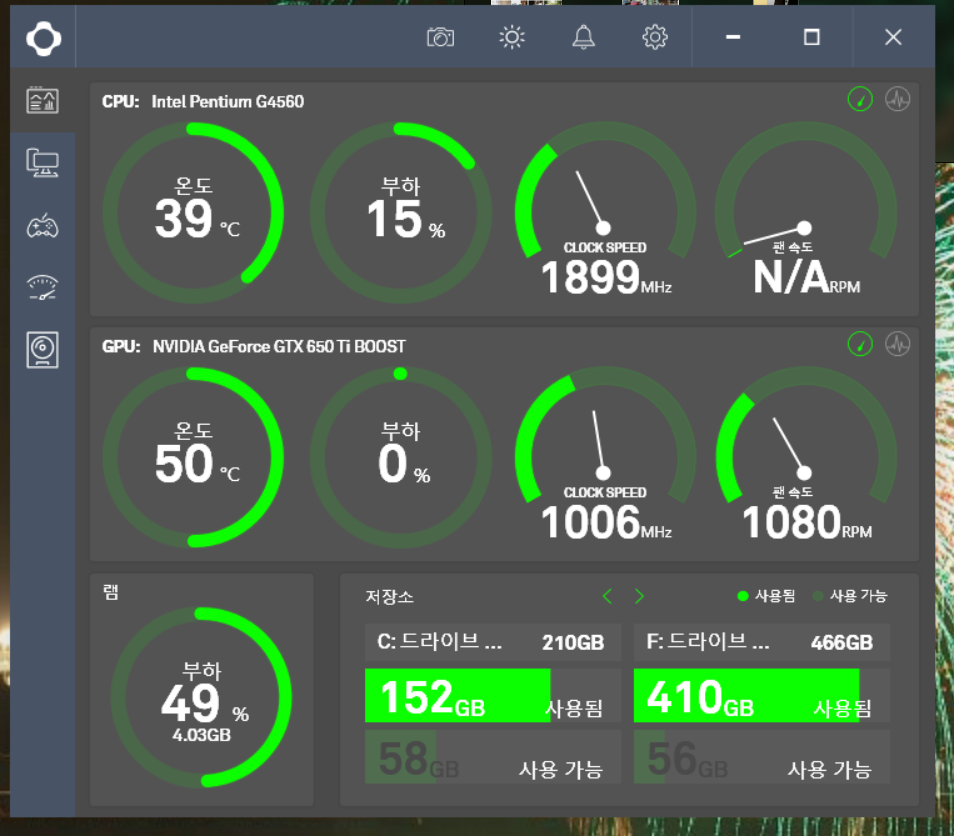
Task: Click the 저장소 section title
Action: coord(389,596)
